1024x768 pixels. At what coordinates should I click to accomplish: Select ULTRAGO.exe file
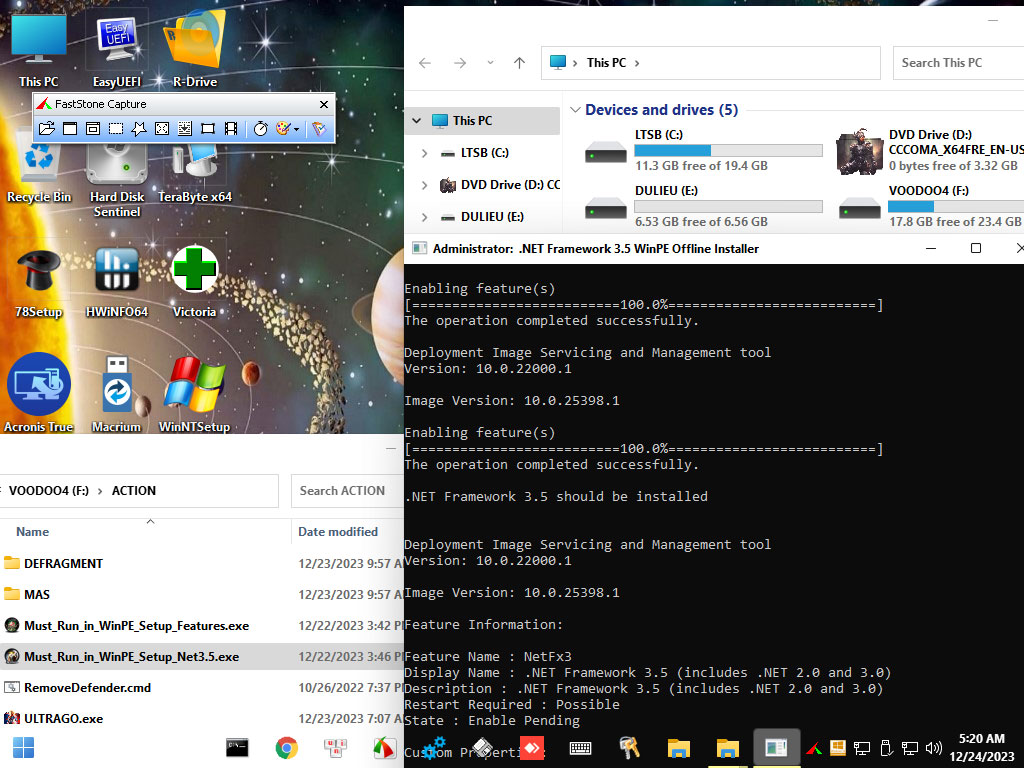click(x=202, y=718)
